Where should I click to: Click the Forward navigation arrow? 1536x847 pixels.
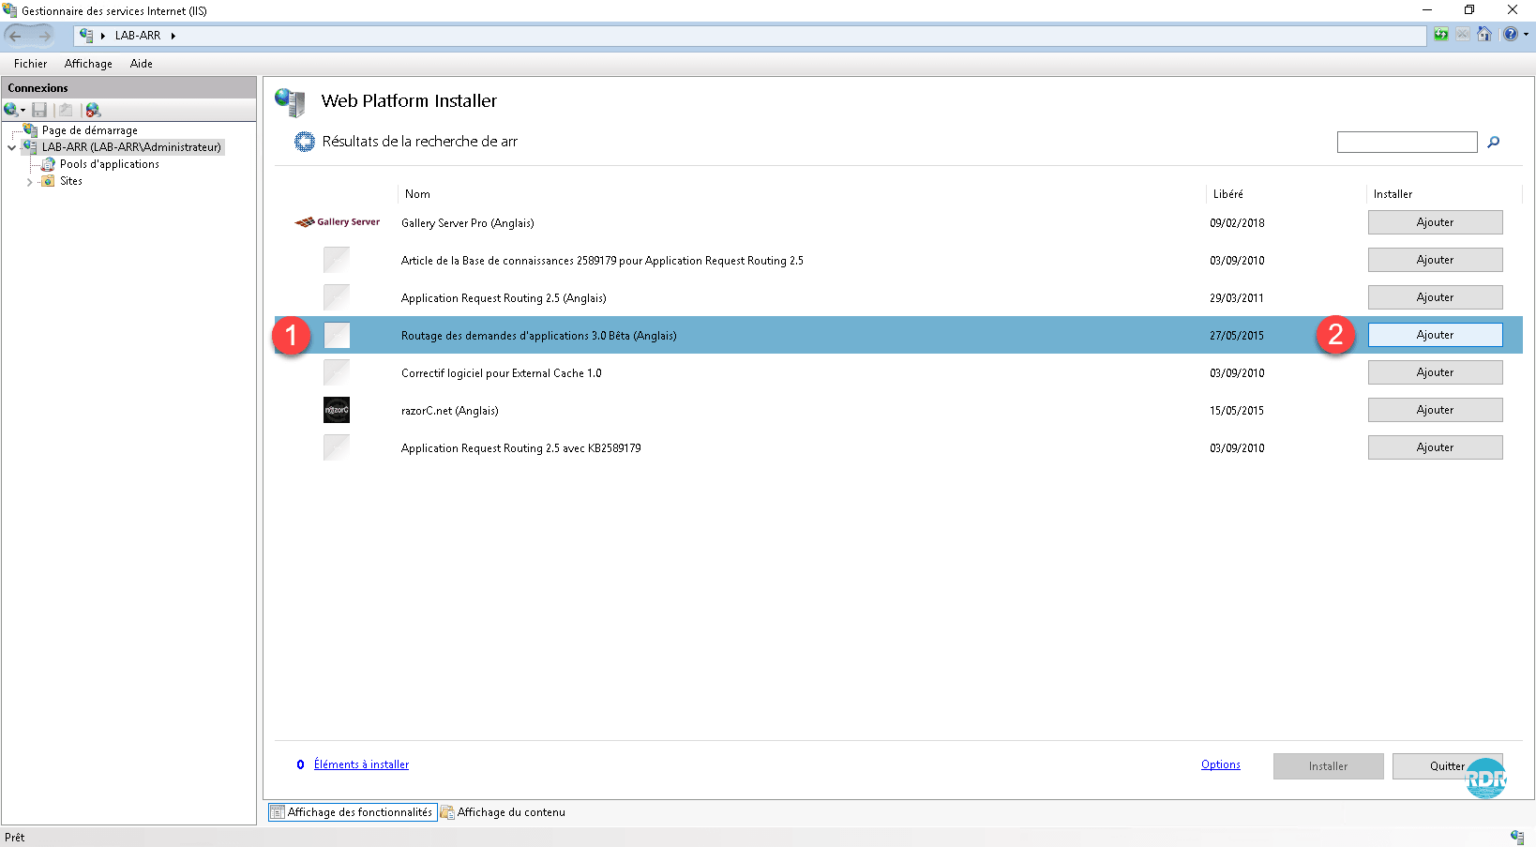click(44, 35)
